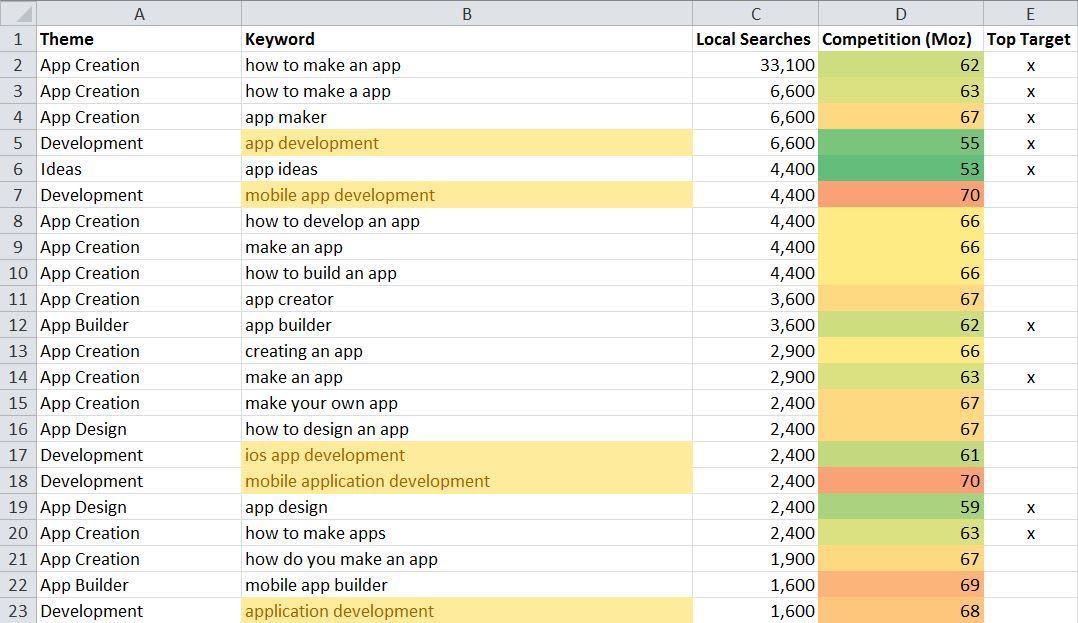Screen dimensions: 1078x623
Task: Click the 'Top Target' header cell
Action: pos(1031,39)
